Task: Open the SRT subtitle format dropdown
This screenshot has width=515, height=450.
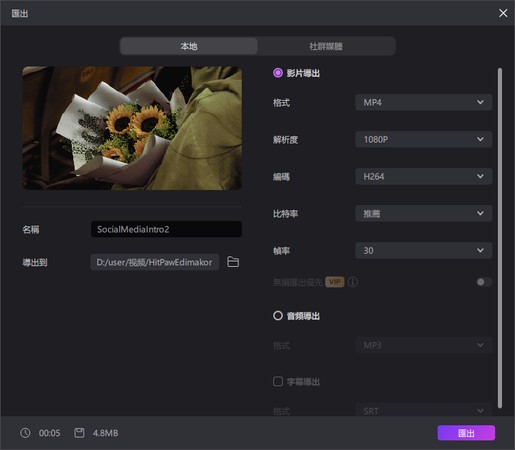Action: [x=424, y=411]
